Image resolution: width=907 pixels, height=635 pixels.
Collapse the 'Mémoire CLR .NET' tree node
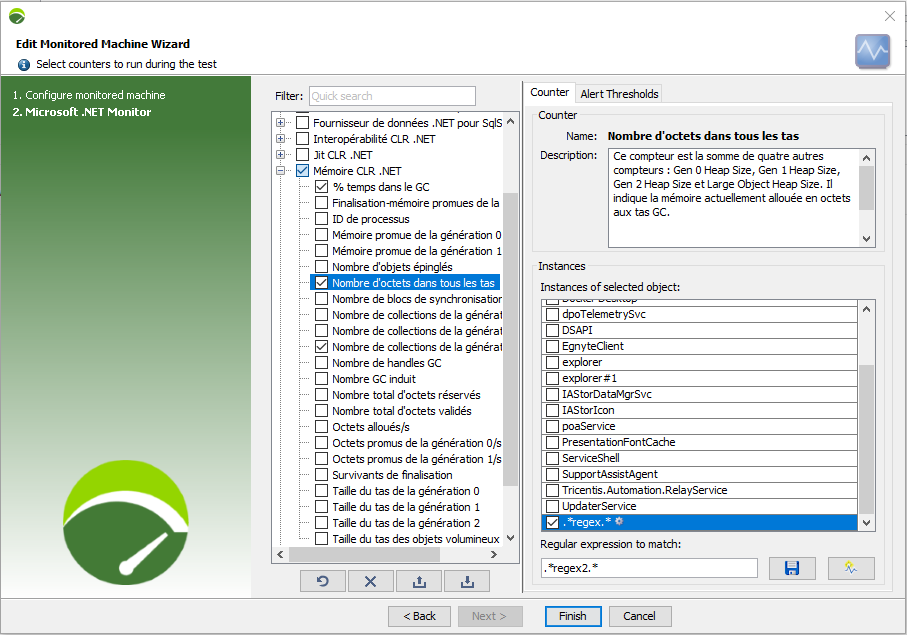tap(281, 171)
